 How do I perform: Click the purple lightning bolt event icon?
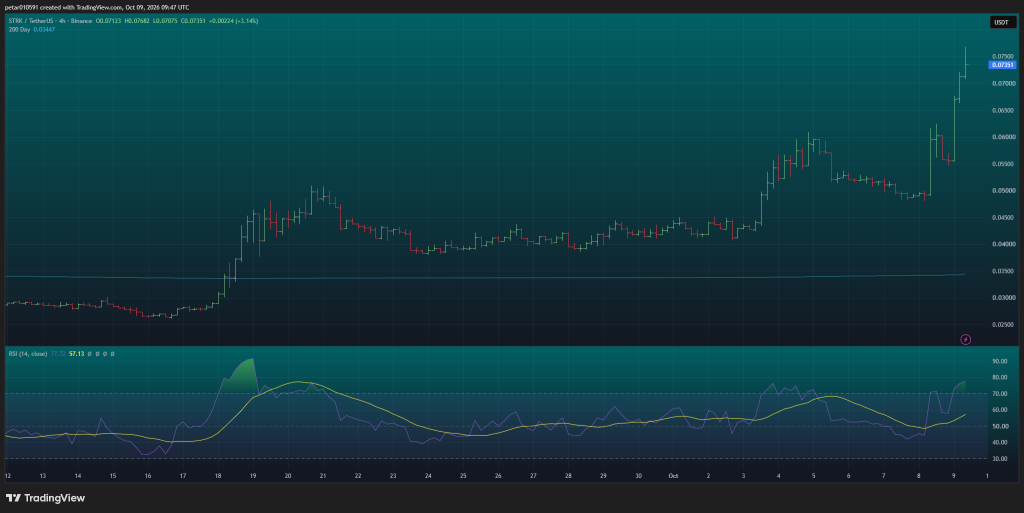click(x=965, y=339)
